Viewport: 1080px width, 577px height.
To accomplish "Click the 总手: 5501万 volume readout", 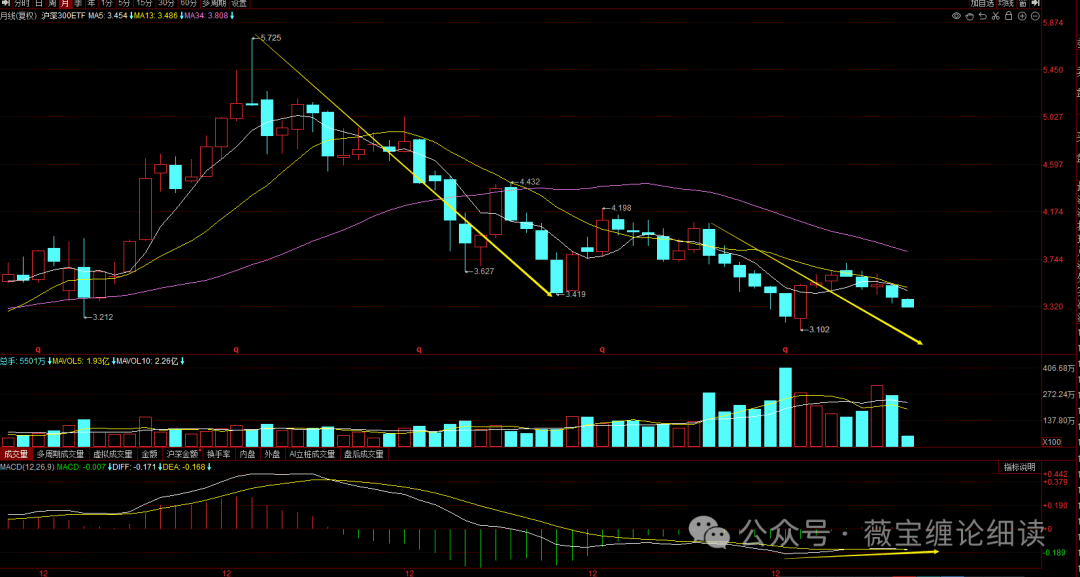I will tap(23, 361).
